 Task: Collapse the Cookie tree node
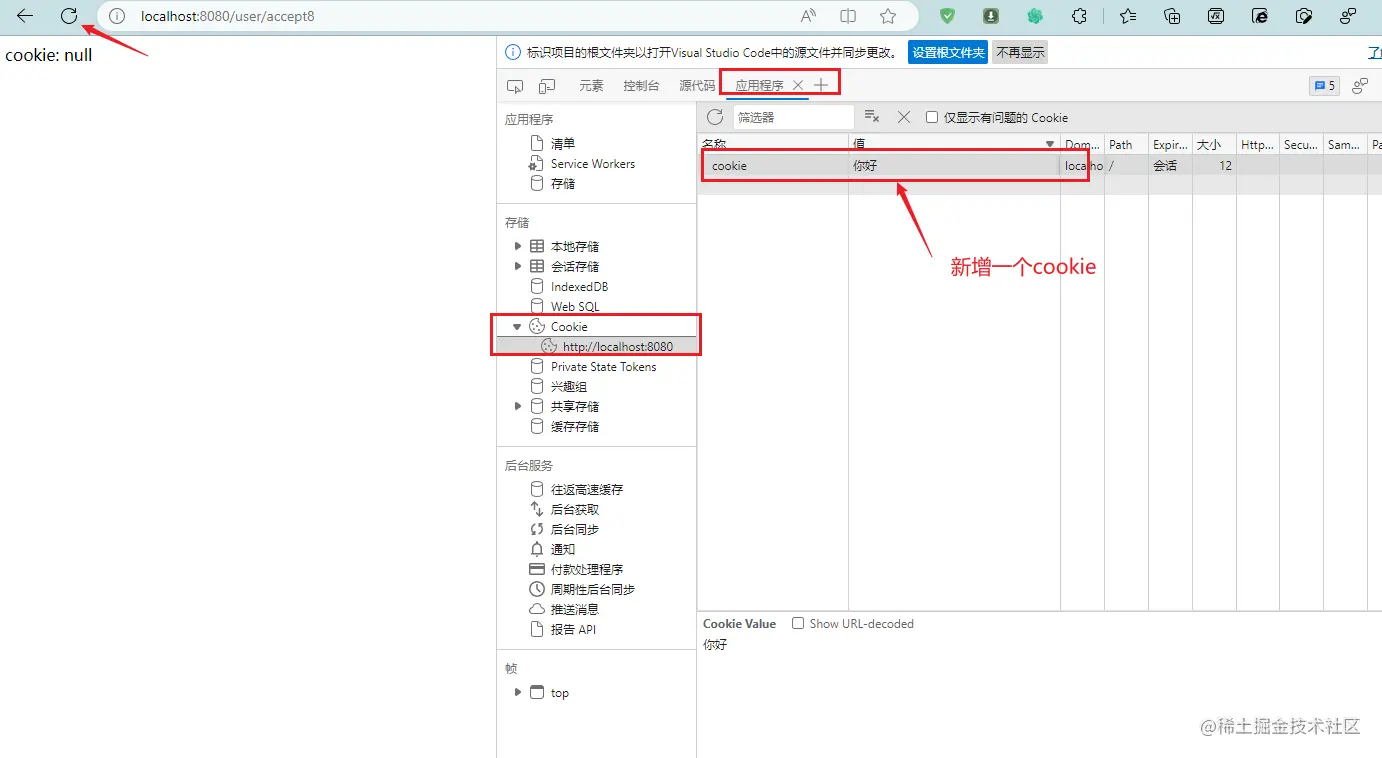tap(517, 326)
